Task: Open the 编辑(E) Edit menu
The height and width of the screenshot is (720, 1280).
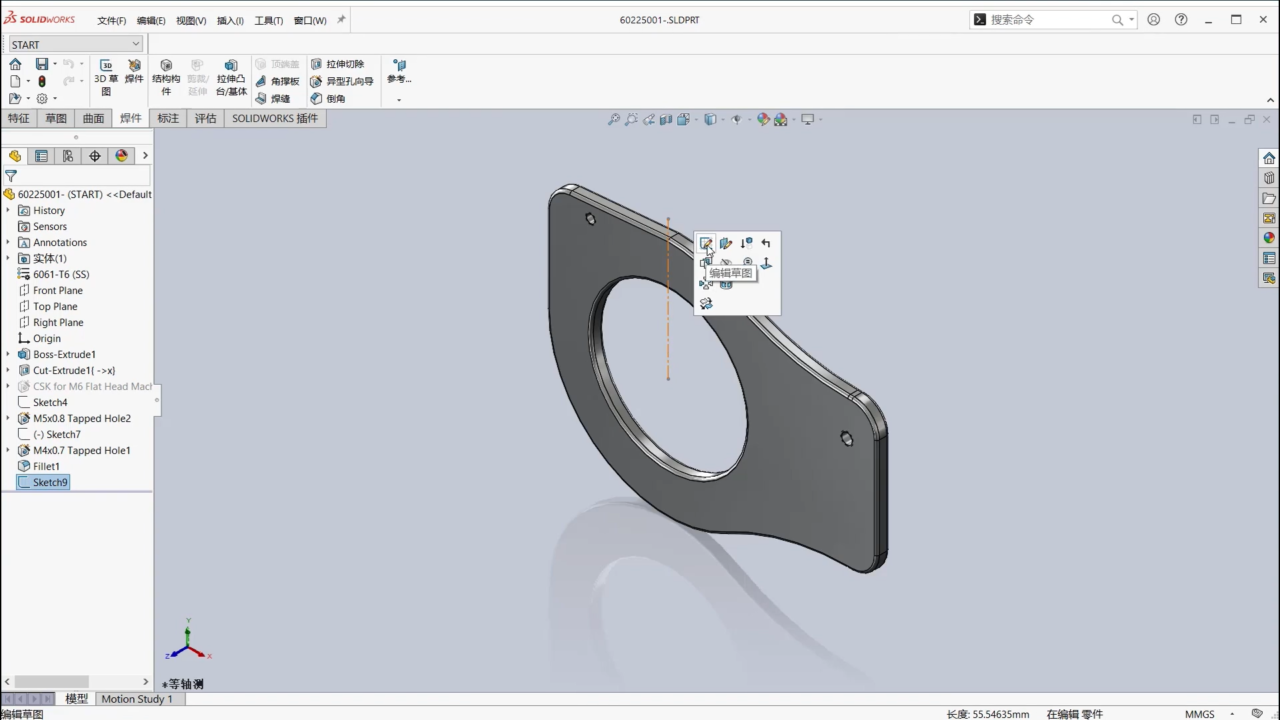Action: tap(151, 20)
